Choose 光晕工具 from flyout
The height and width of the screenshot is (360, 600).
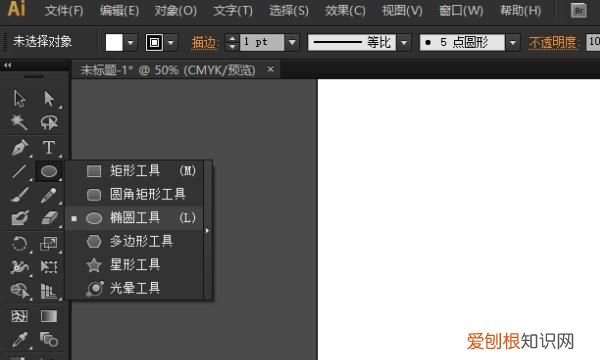(x=135, y=288)
